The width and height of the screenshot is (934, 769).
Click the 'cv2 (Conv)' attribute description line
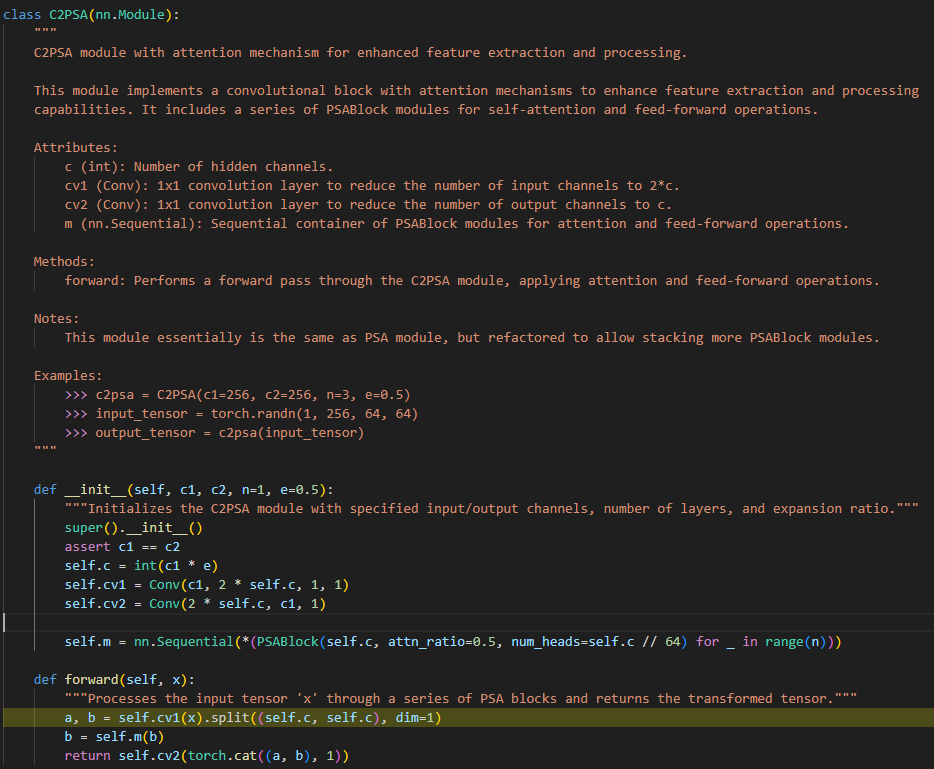click(x=368, y=205)
